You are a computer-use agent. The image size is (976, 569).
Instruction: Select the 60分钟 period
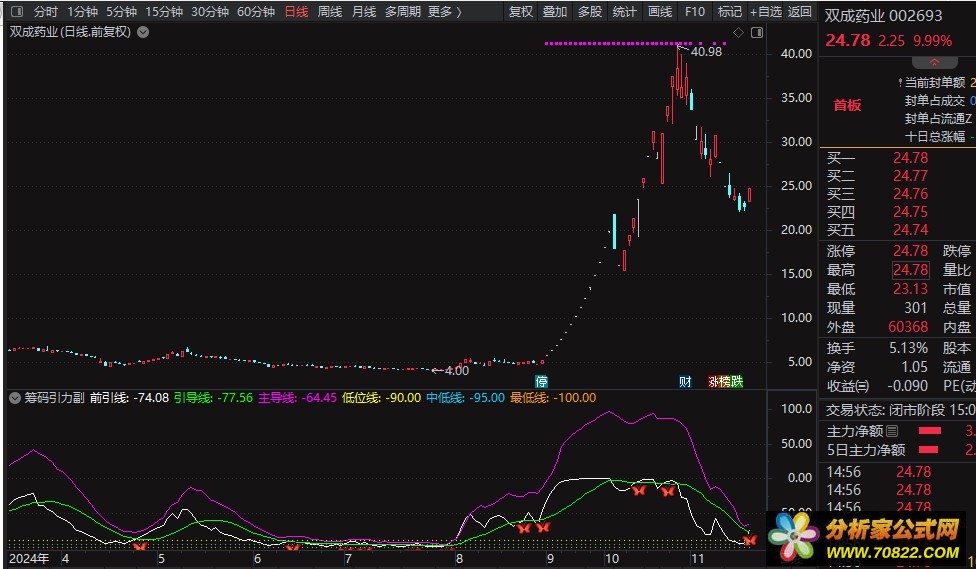(x=256, y=11)
